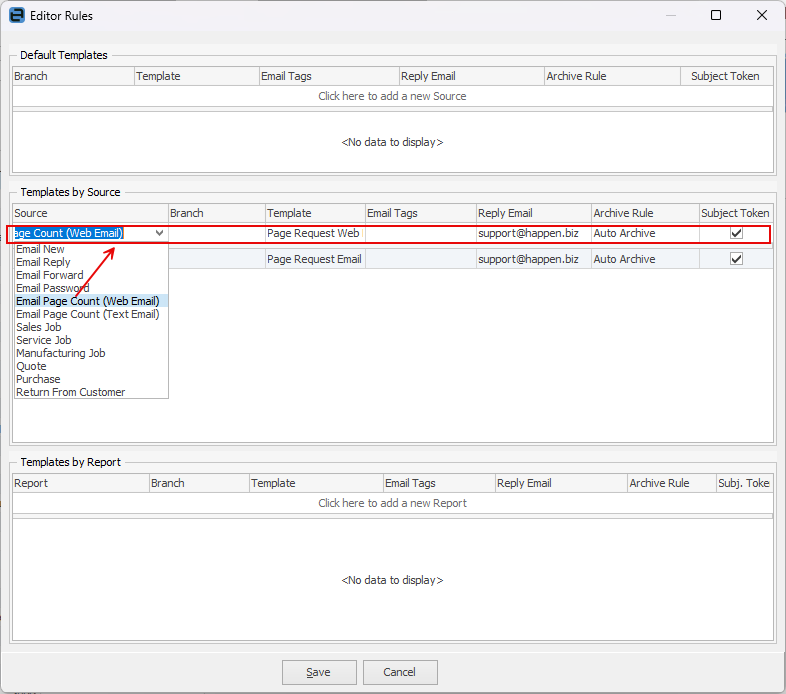Click here to add a new Report row

coord(392,503)
